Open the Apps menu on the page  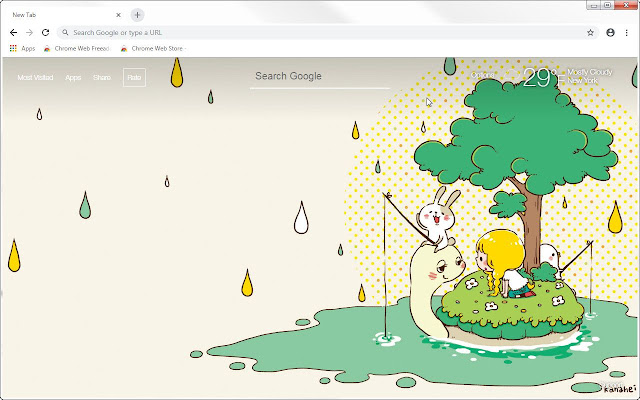click(x=73, y=78)
